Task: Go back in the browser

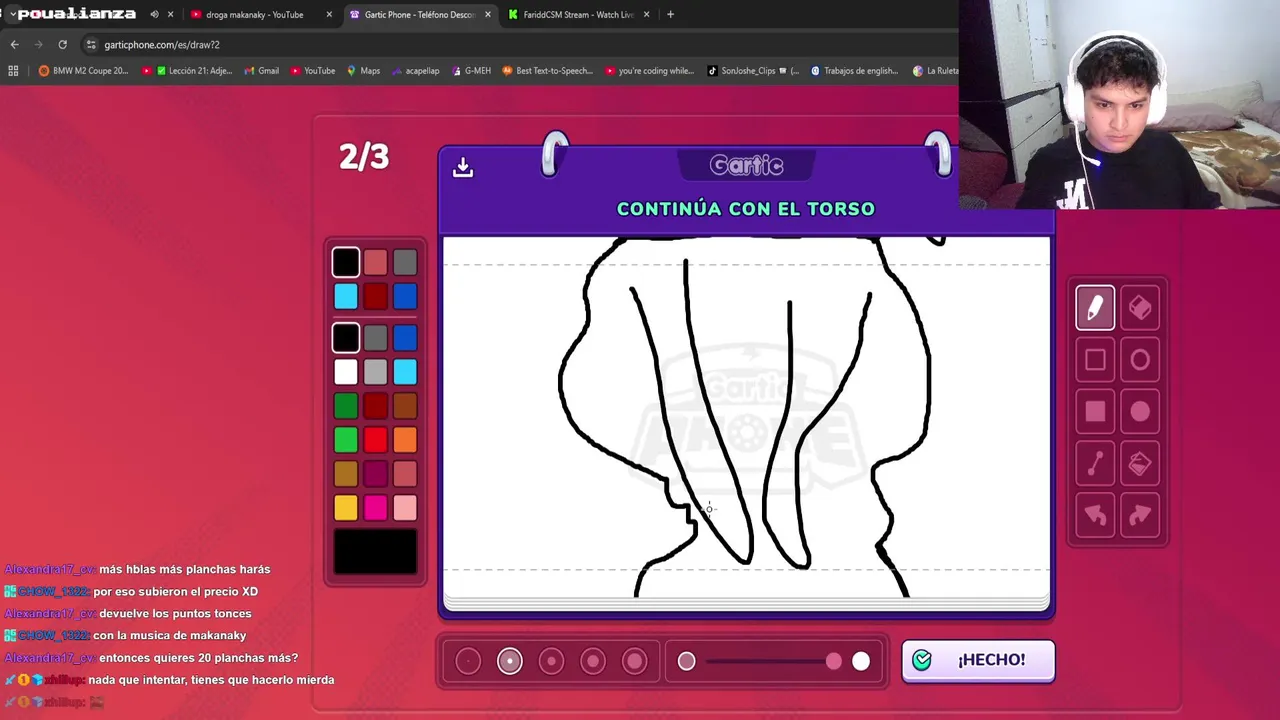Action: 14,44
